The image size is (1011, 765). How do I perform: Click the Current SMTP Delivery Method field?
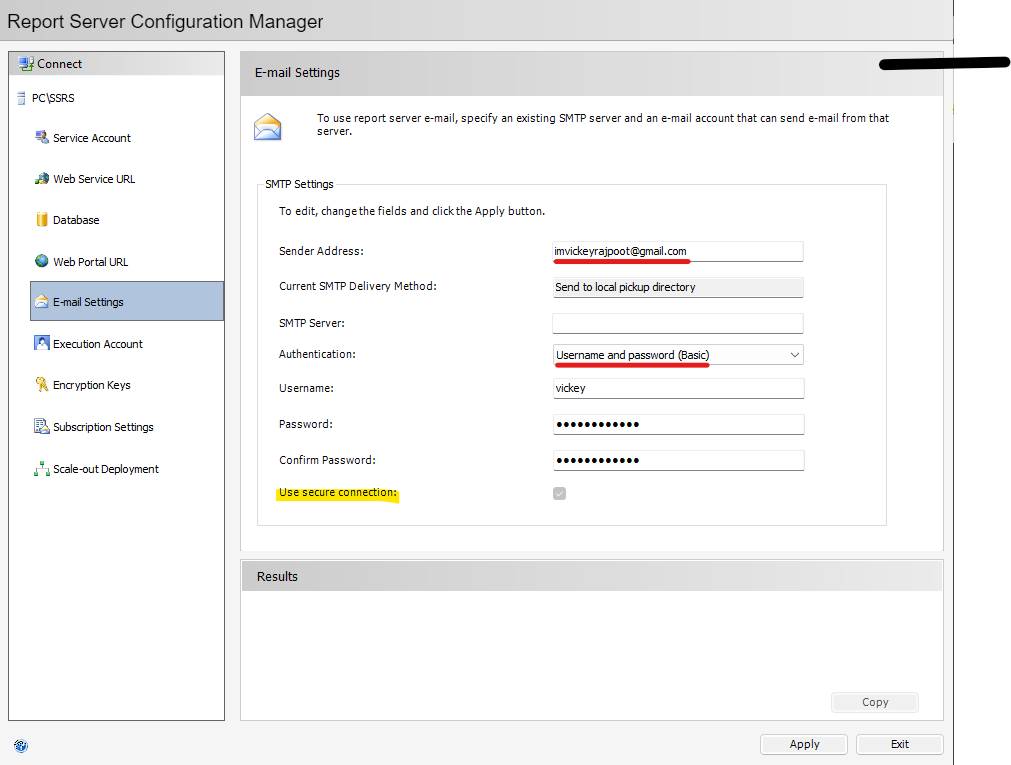pos(678,287)
